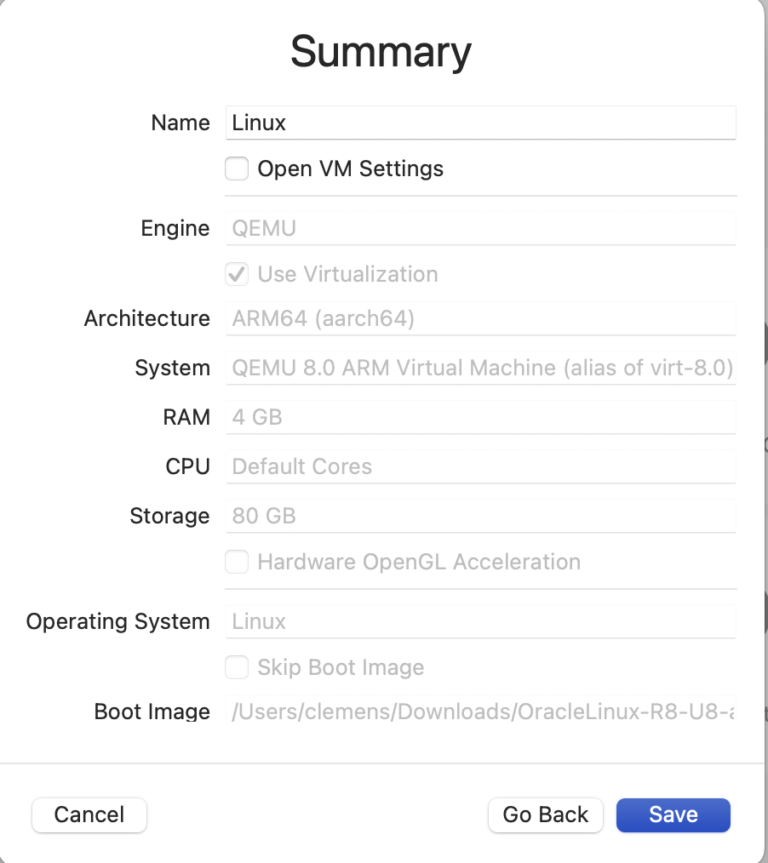Click the CPU field showing Default Cores
768x863 pixels.
(x=480, y=466)
